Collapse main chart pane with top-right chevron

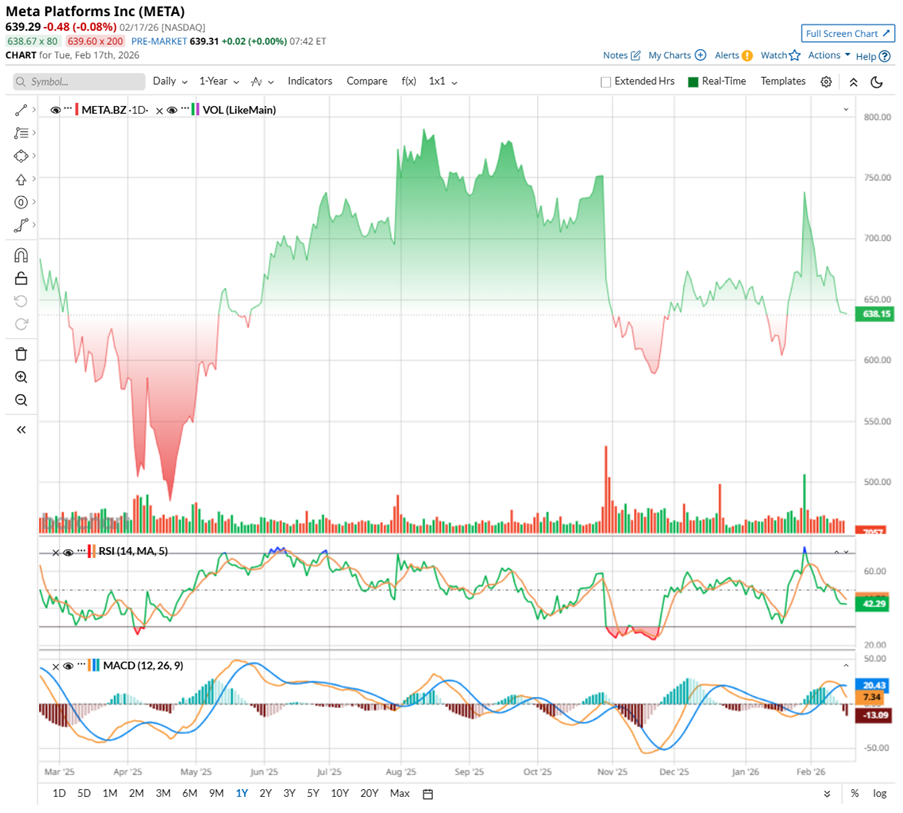[x=846, y=109]
